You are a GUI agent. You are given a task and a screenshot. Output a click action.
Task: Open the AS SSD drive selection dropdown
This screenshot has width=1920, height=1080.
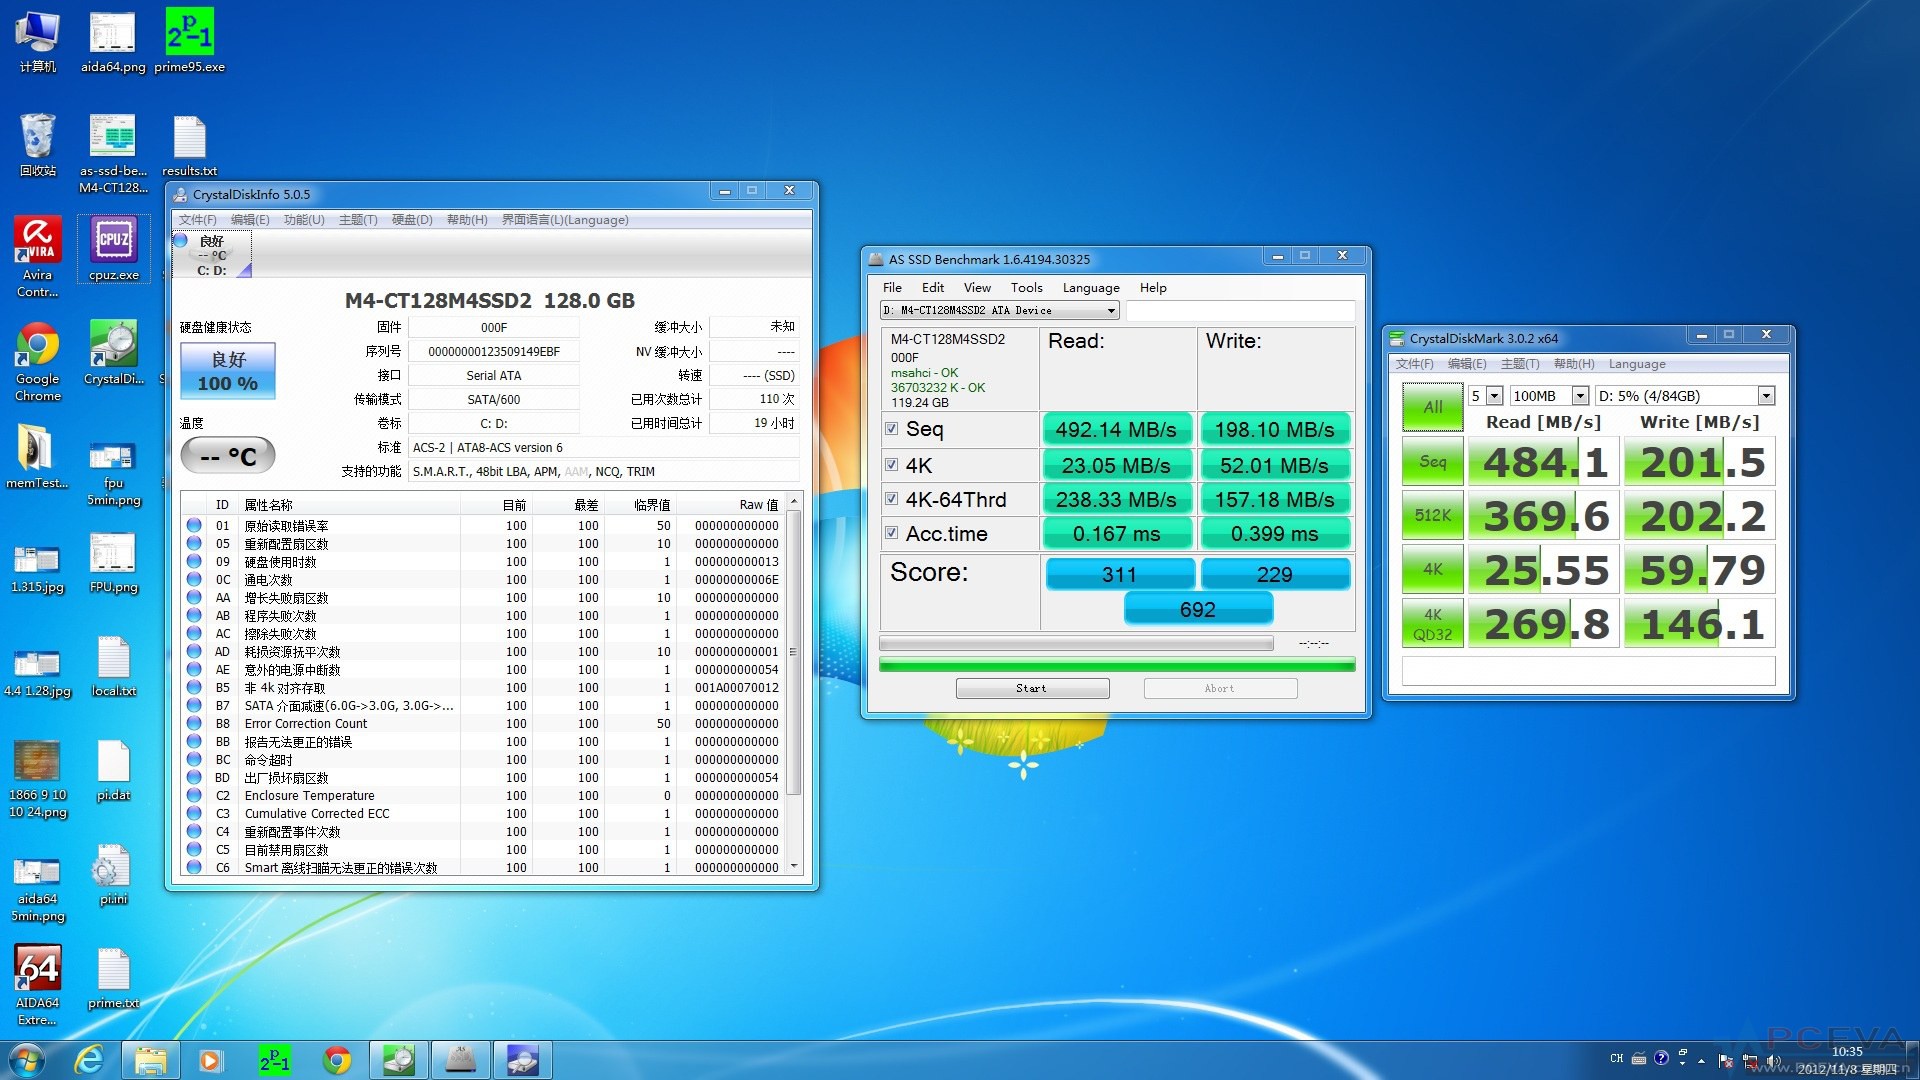pyautogui.click(x=999, y=311)
